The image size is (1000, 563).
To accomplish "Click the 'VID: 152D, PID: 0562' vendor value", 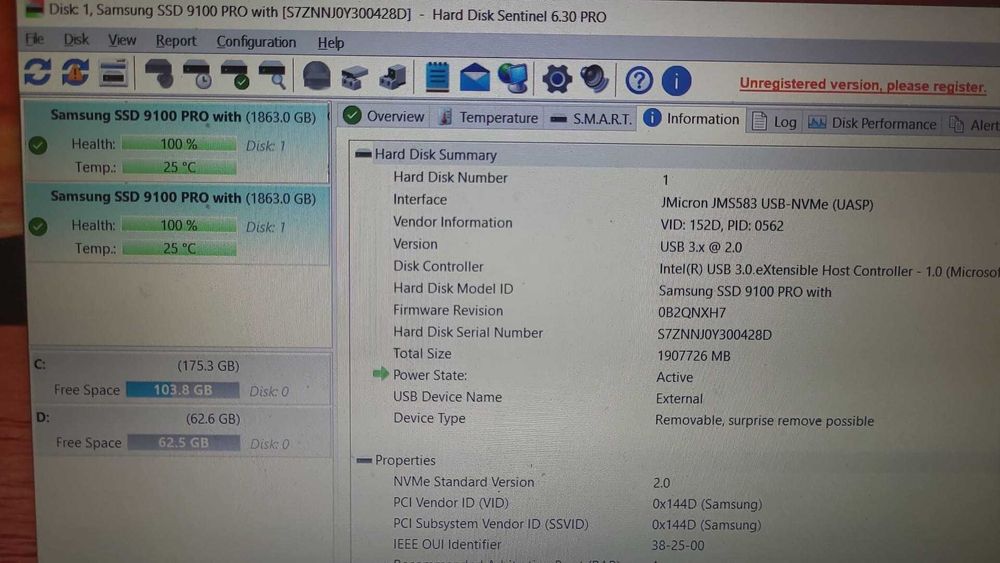I will point(722,226).
